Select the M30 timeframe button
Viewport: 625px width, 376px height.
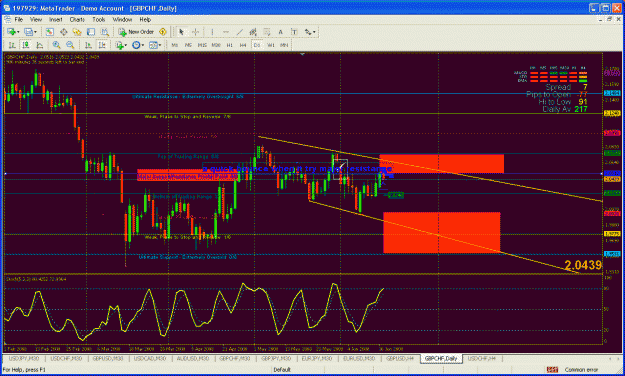click(216, 45)
